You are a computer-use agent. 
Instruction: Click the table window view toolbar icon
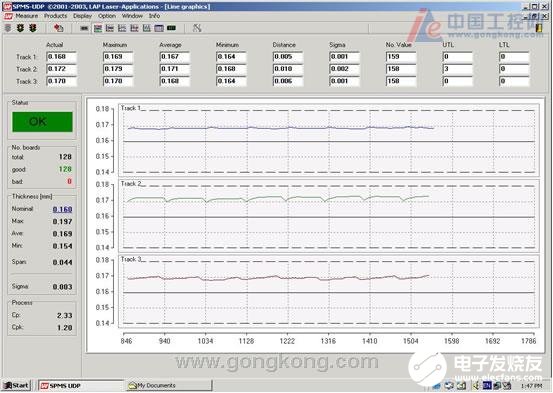(159, 28)
